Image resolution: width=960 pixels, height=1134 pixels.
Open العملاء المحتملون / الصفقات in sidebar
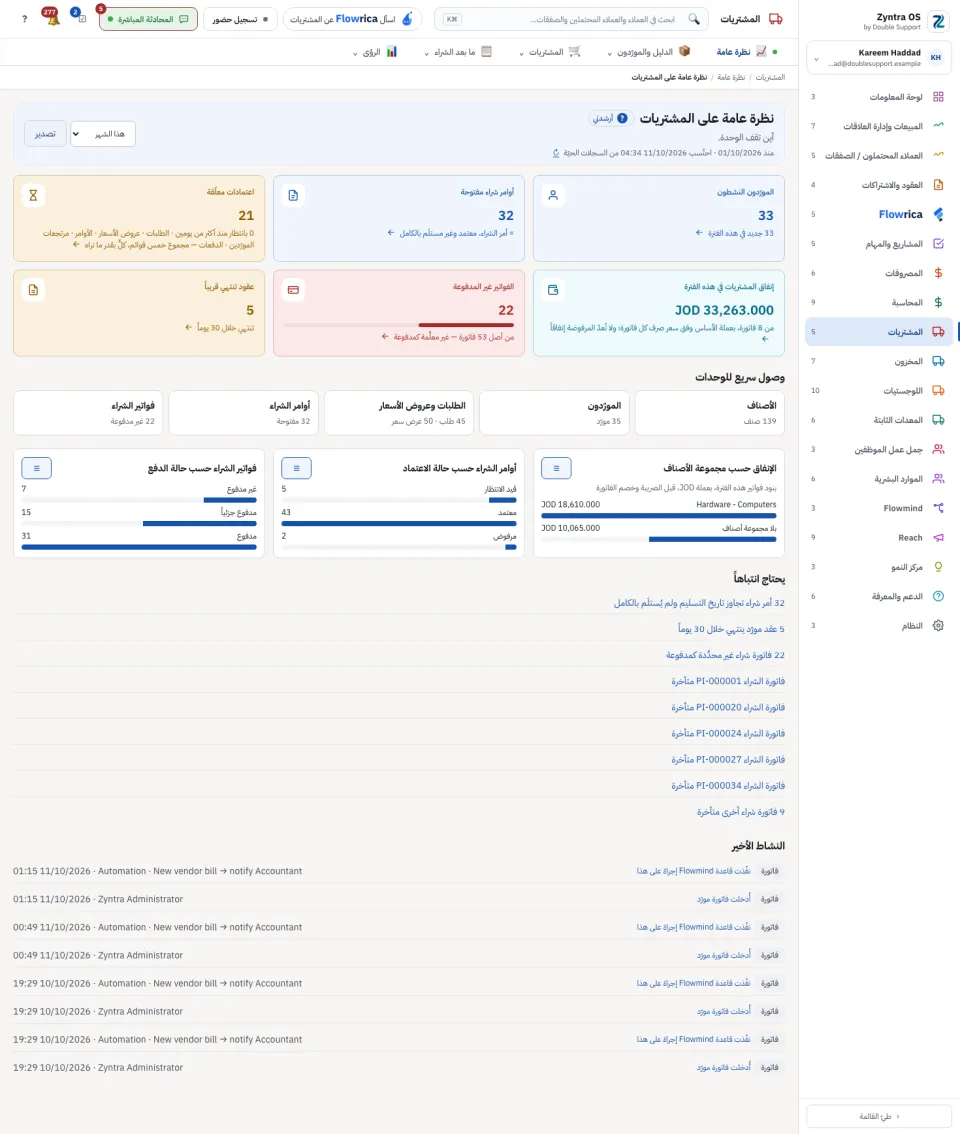(x=878, y=155)
